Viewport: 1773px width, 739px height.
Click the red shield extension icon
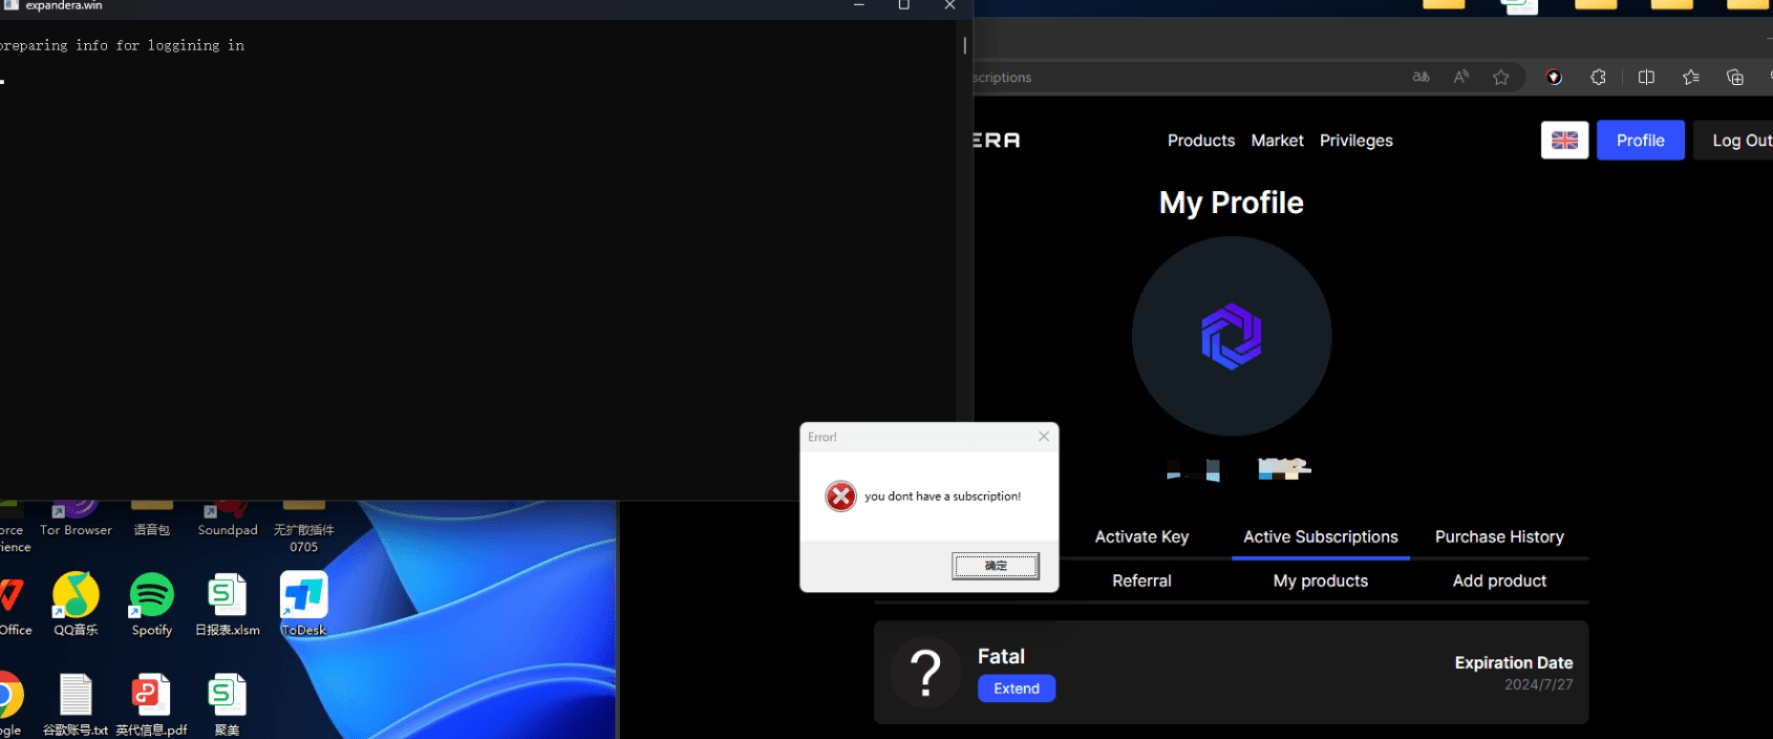click(1554, 77)
